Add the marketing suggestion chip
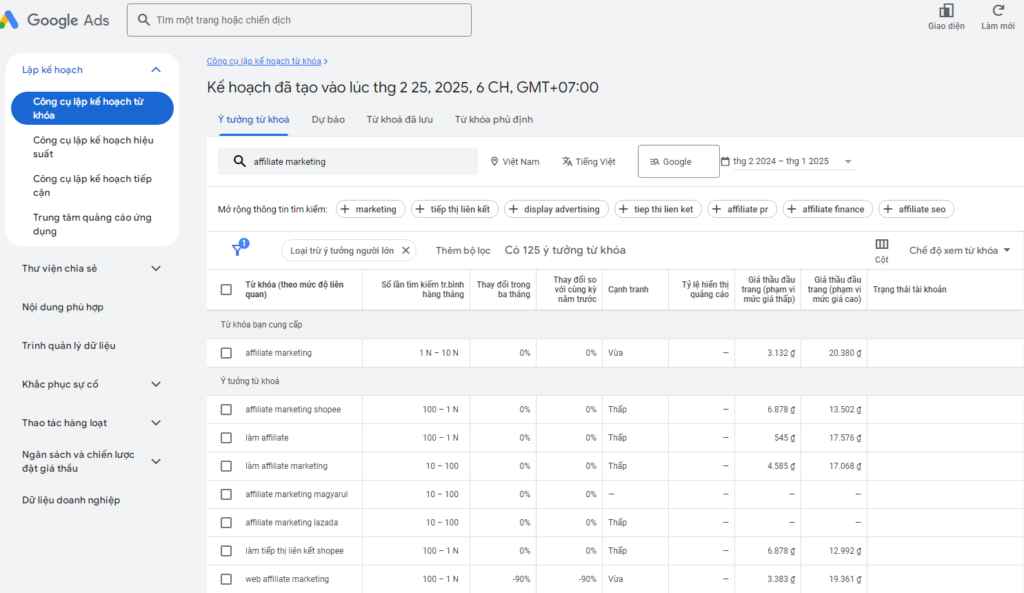 tap(370, 209)
